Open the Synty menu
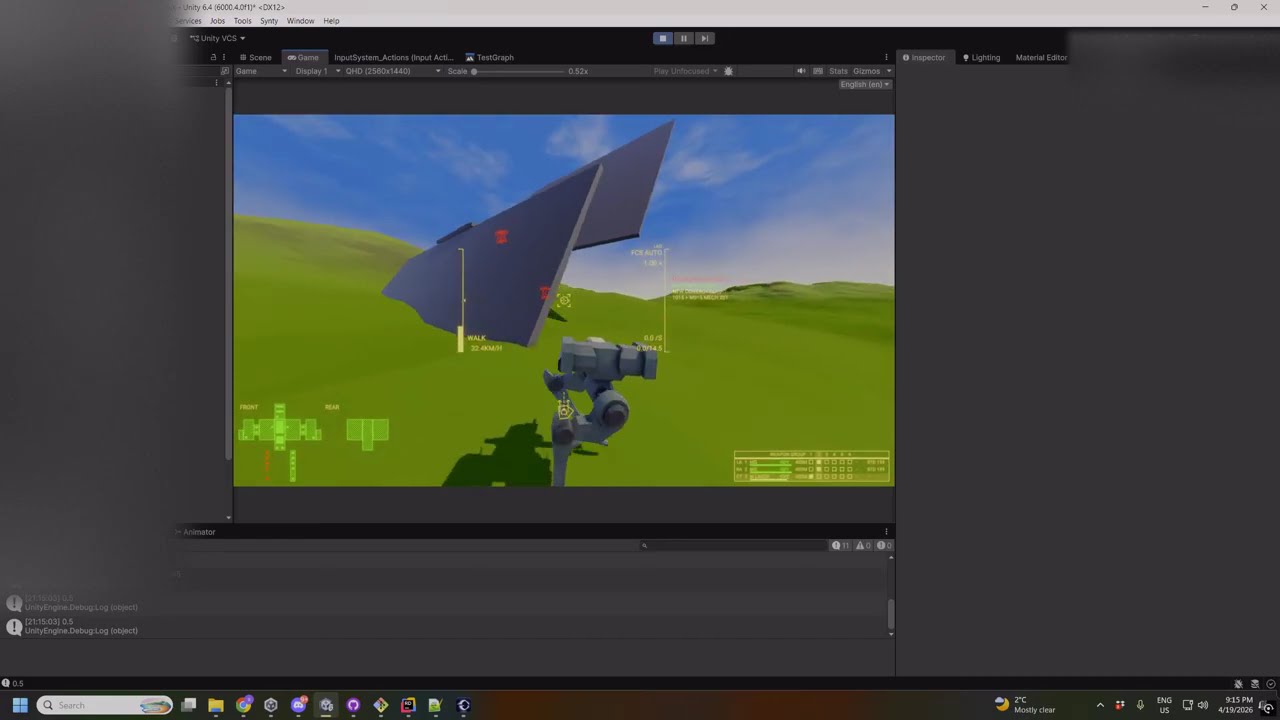 click(x=269, y=21)
